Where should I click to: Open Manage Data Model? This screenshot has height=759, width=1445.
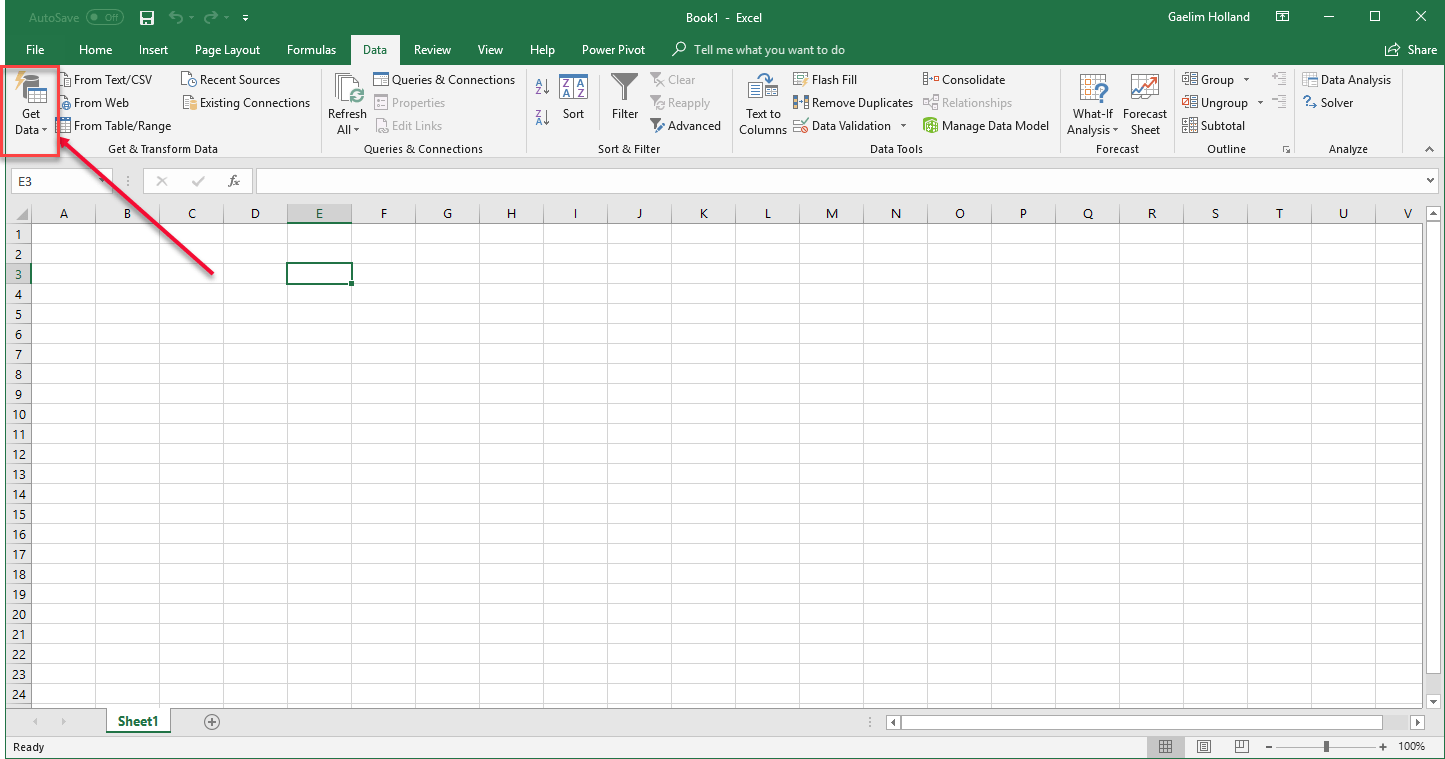tap(986, 126)
